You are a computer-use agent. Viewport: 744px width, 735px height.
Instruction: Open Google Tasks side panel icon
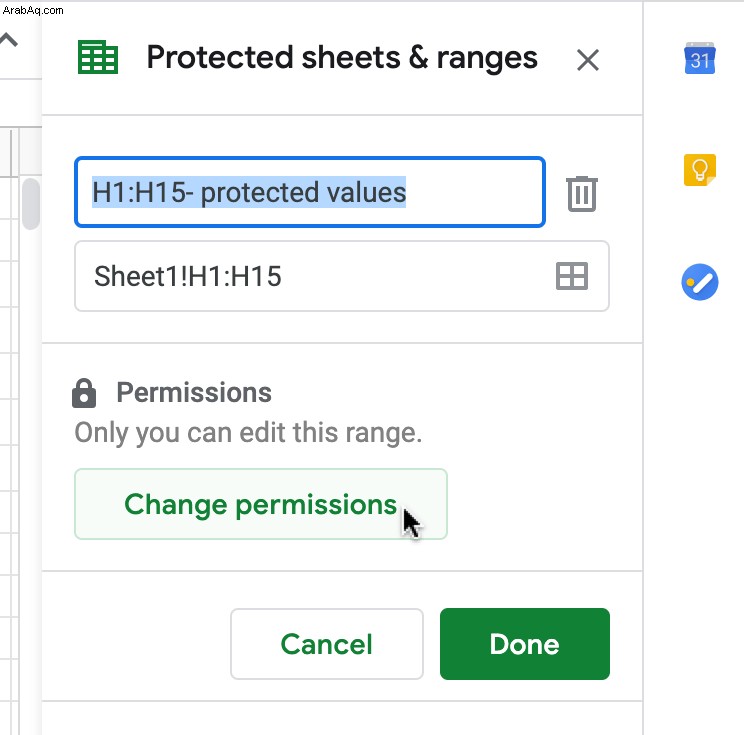tap(699, 282)
